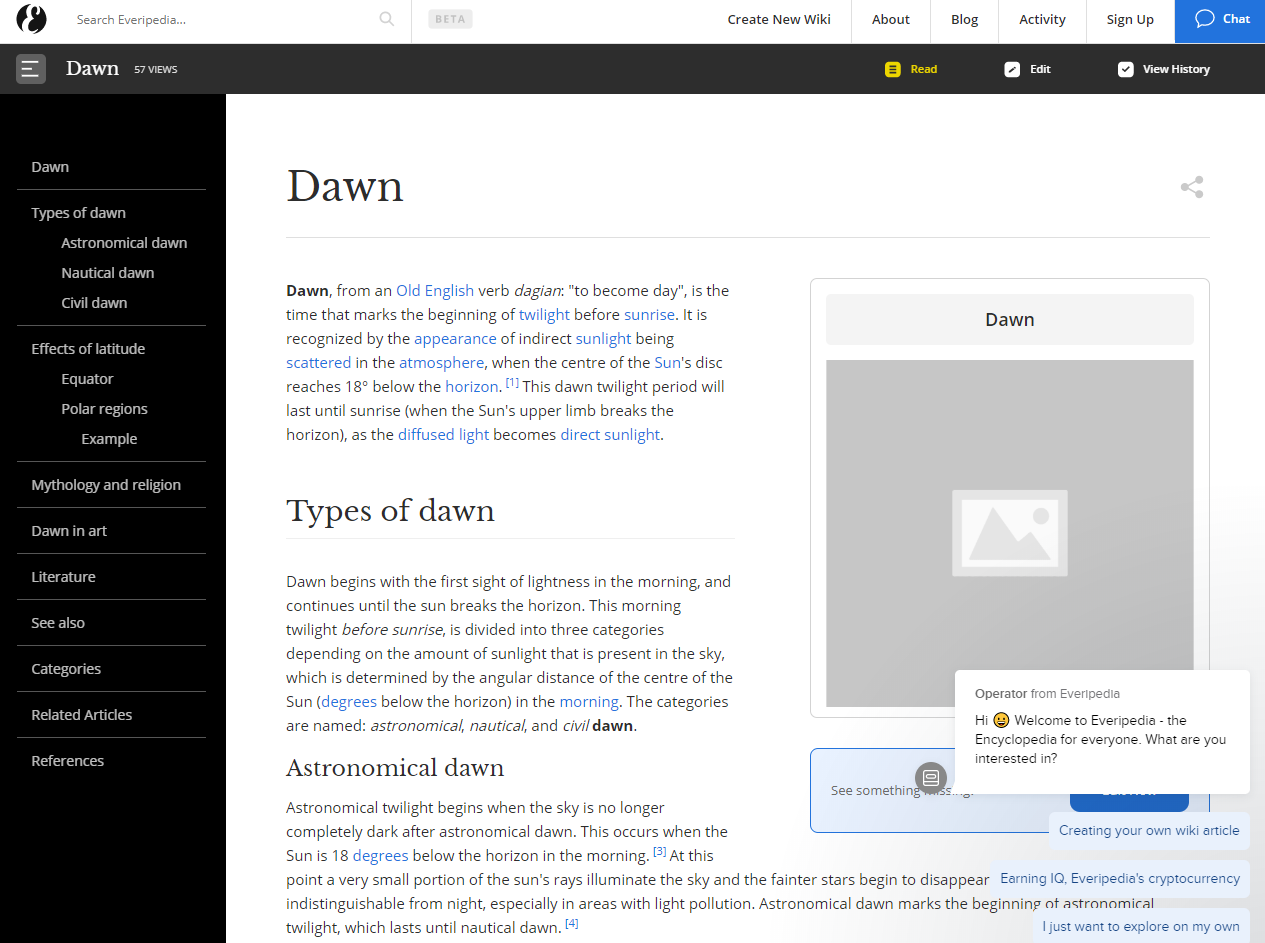Click the Everipedia logo icon
The width and height of the screenshot is (1265, 943).
(x=32, y=20)
